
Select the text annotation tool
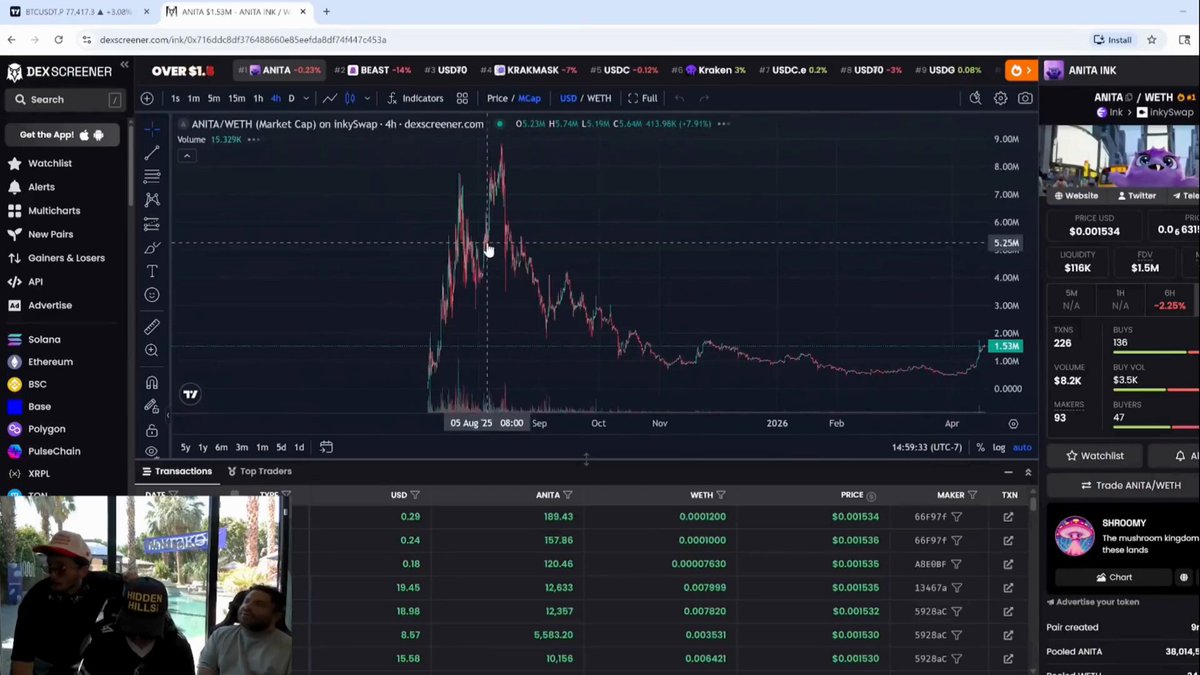152,271
